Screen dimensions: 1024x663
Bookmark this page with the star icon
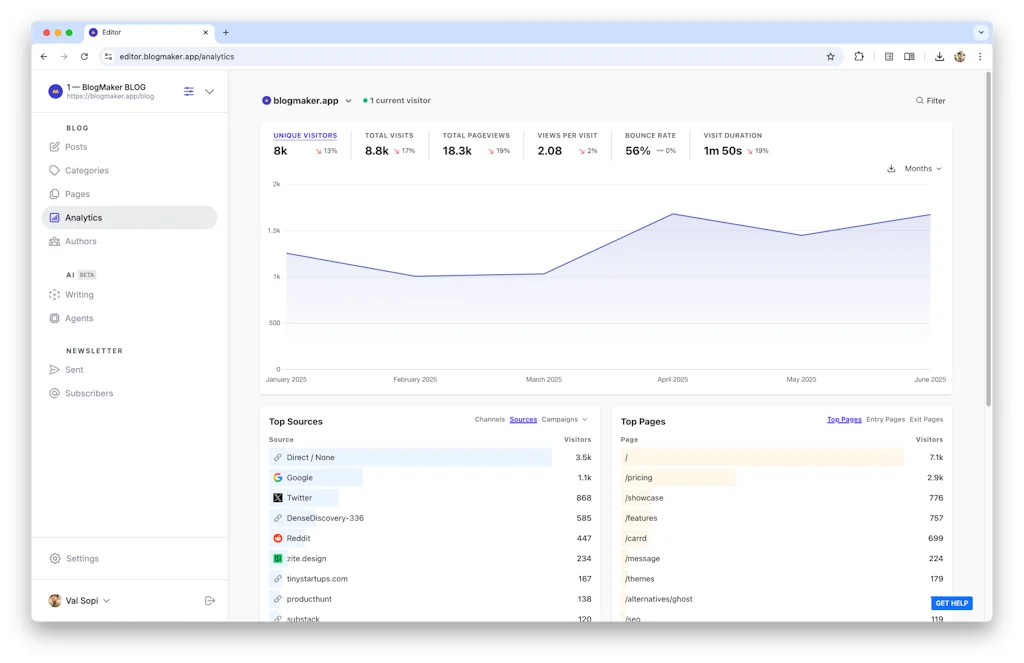point(830,57)
